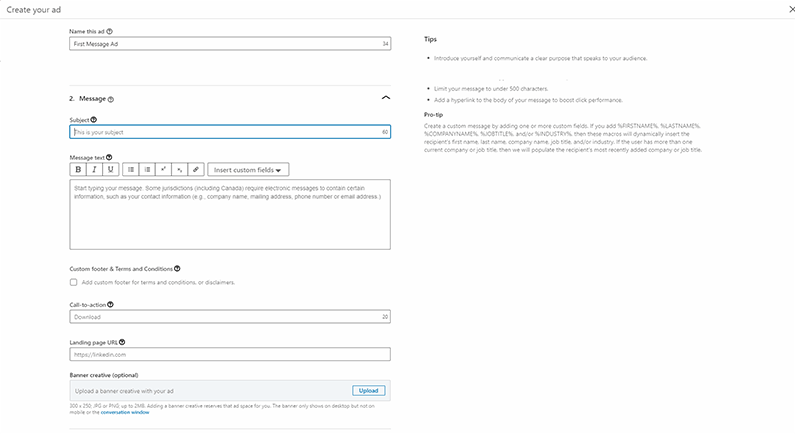Open help icon next to Message text label

coord(109,157)
